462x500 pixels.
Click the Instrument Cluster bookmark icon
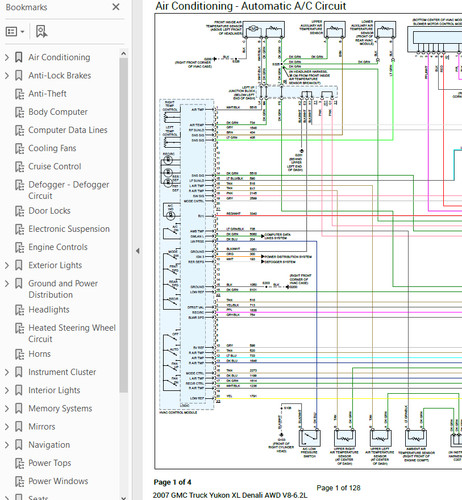pyautogui.click(x=19, y=372)
